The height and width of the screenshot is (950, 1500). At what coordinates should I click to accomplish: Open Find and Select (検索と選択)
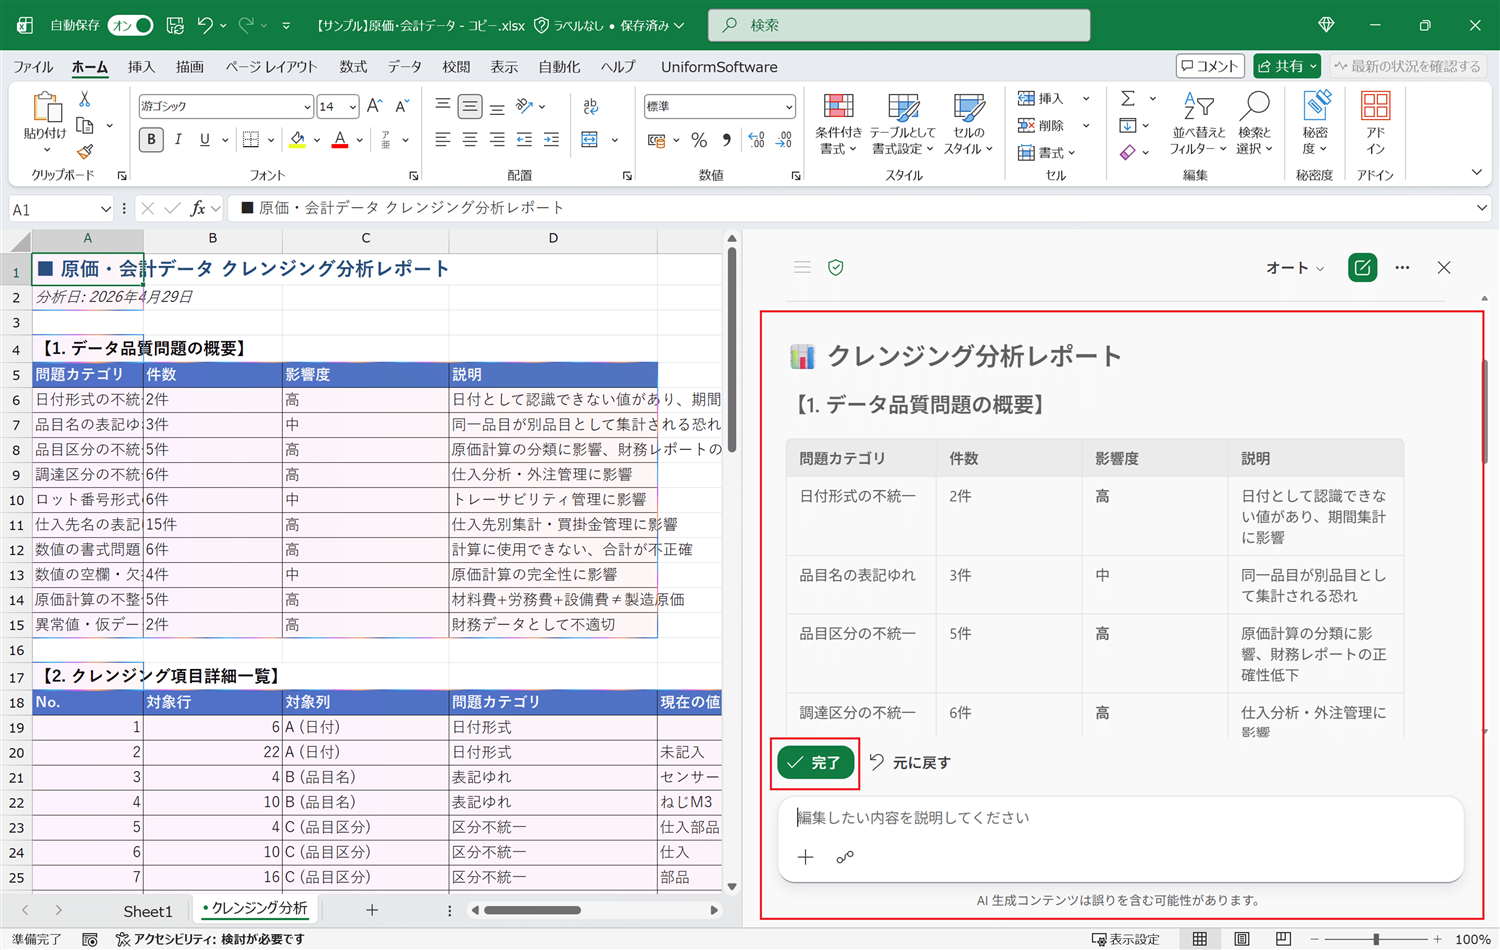pyautogui.click(x=1254, y=124)
